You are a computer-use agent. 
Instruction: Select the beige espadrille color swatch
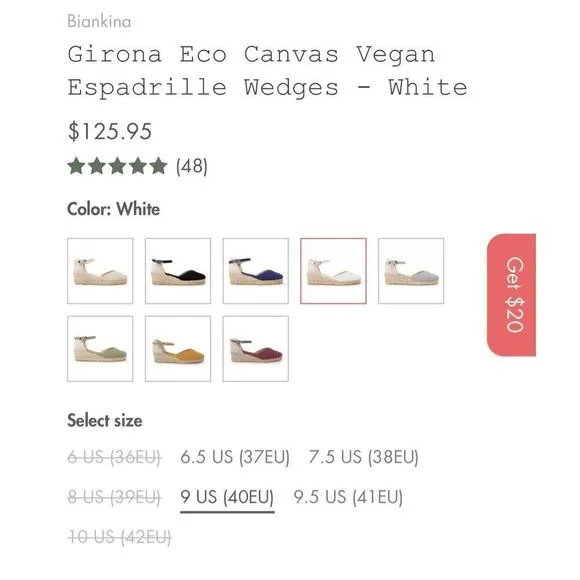100,271
